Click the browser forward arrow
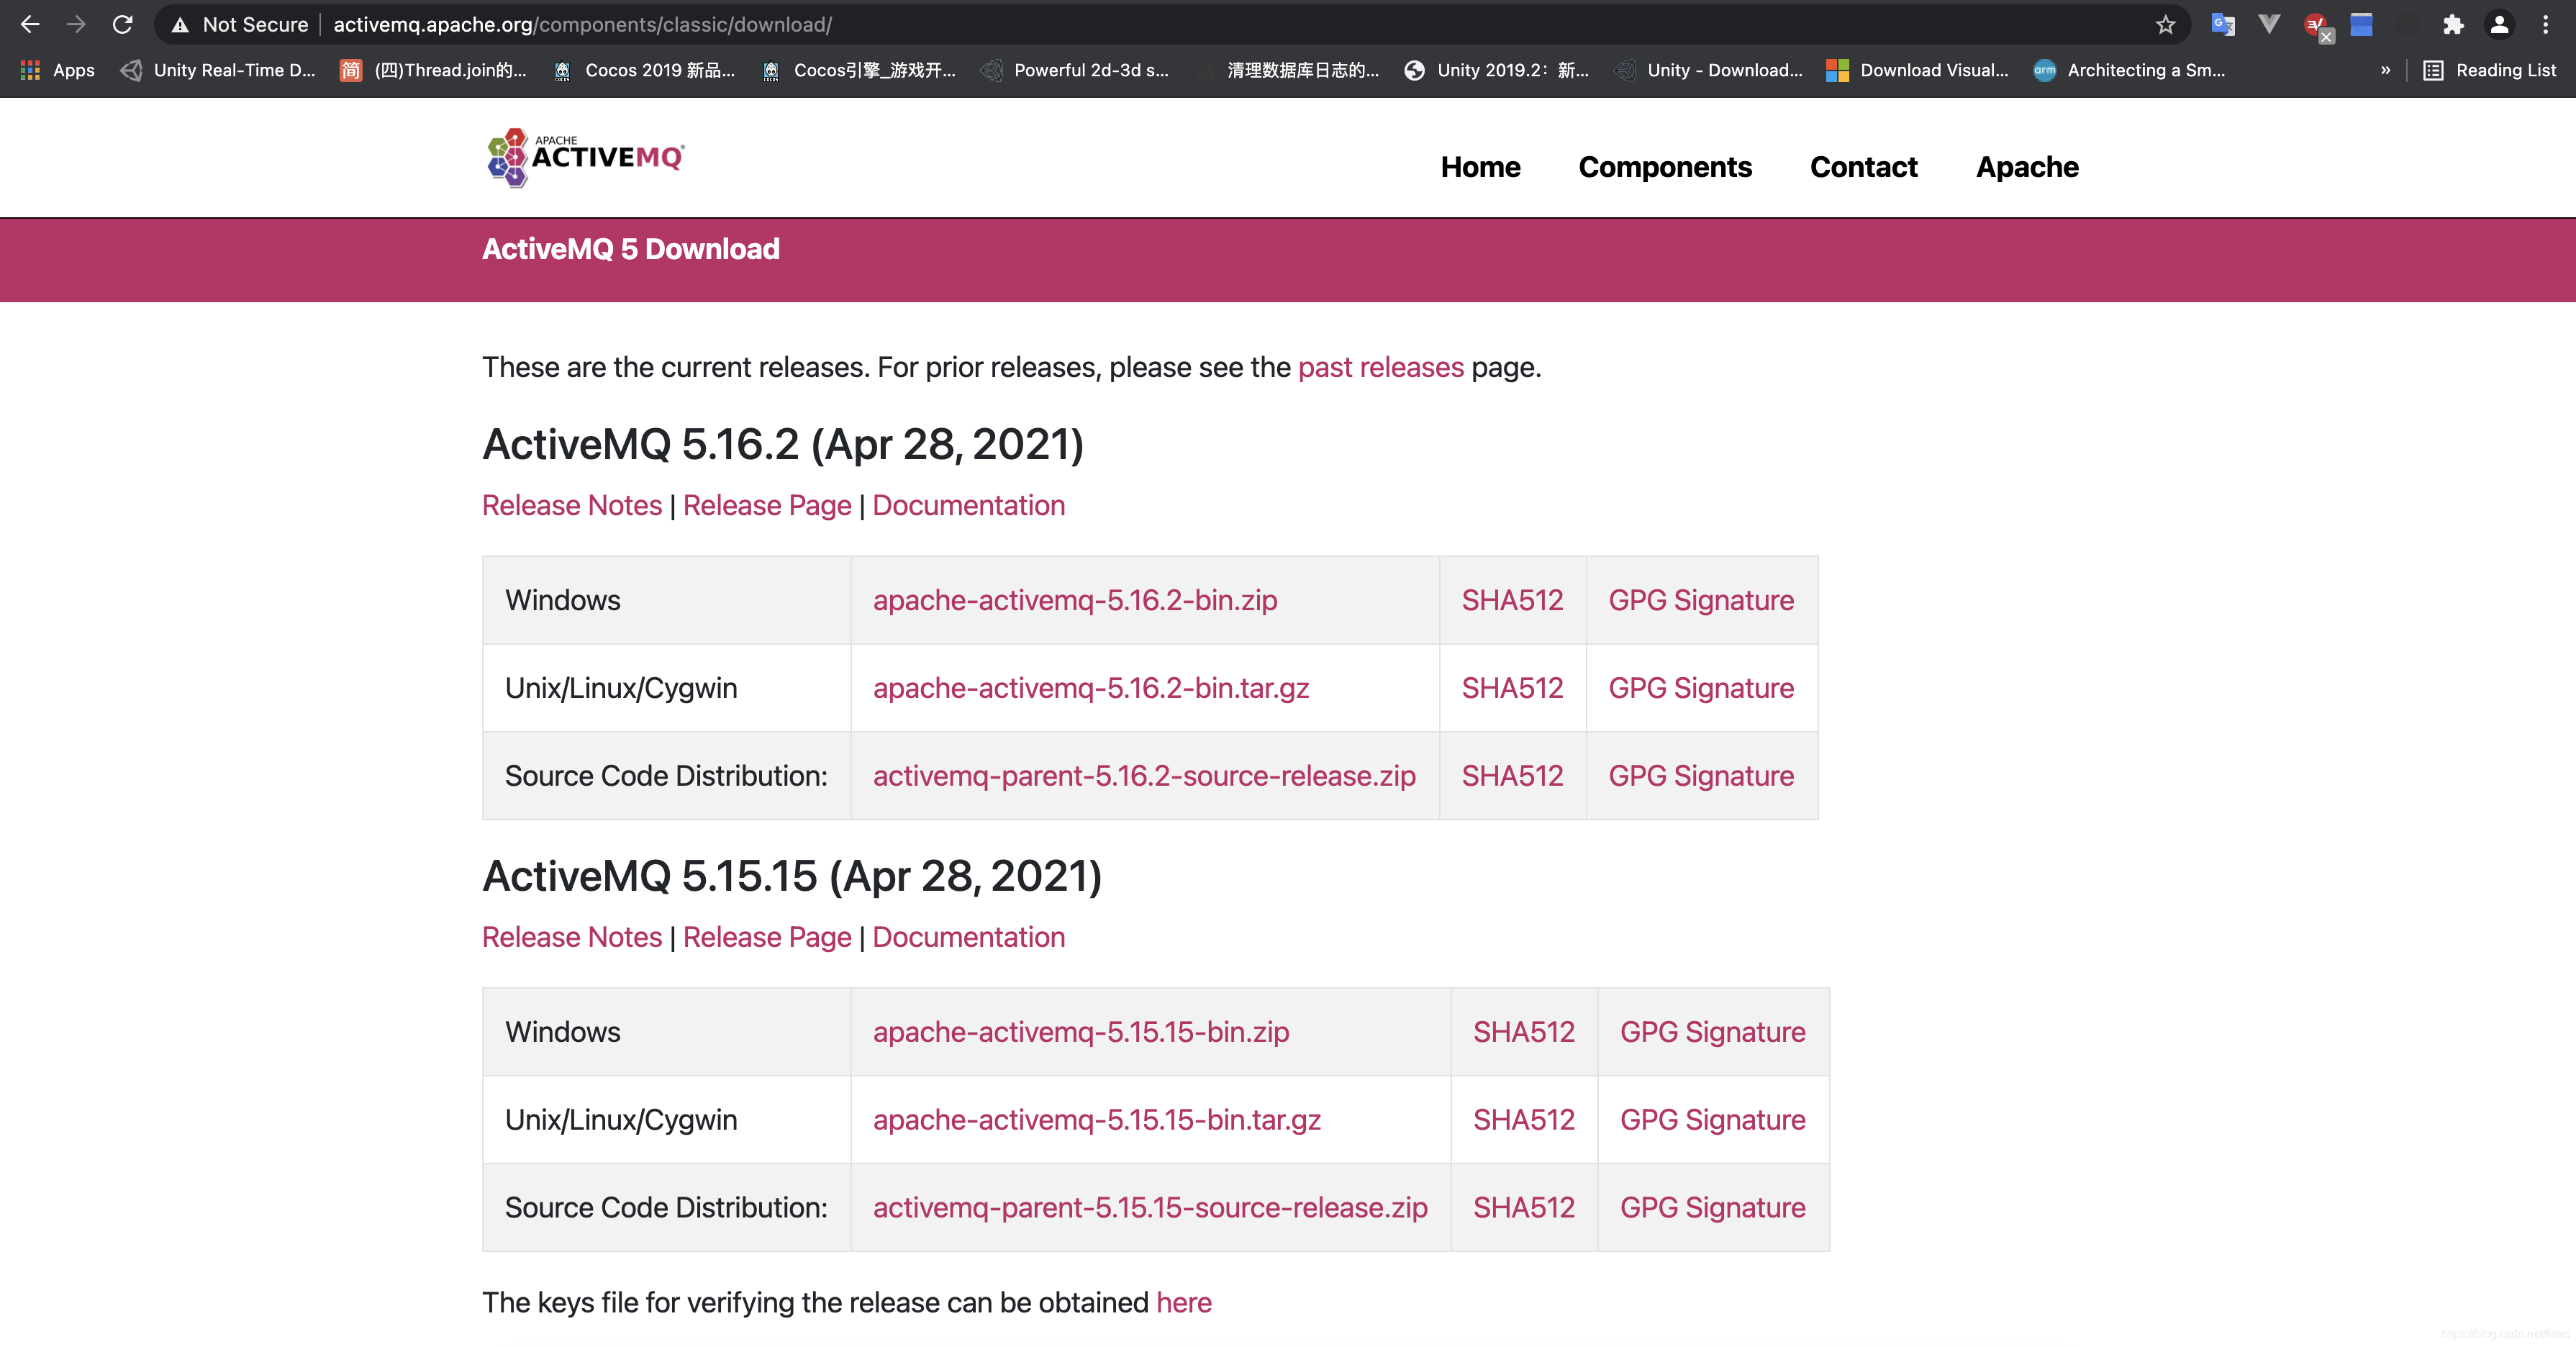The image size is (2576, 1347). click(x=76, y=24)
